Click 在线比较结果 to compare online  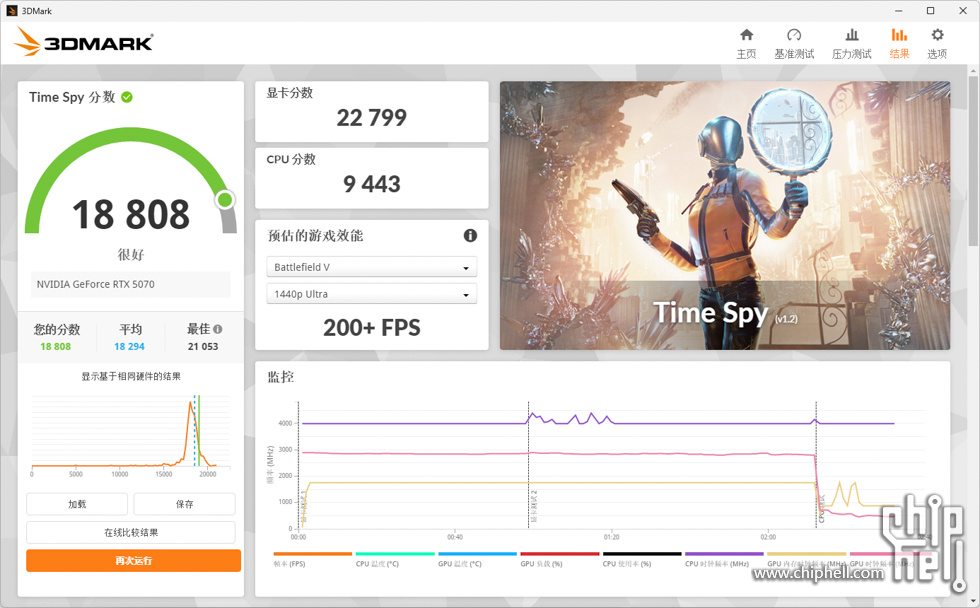coord(130,532)
